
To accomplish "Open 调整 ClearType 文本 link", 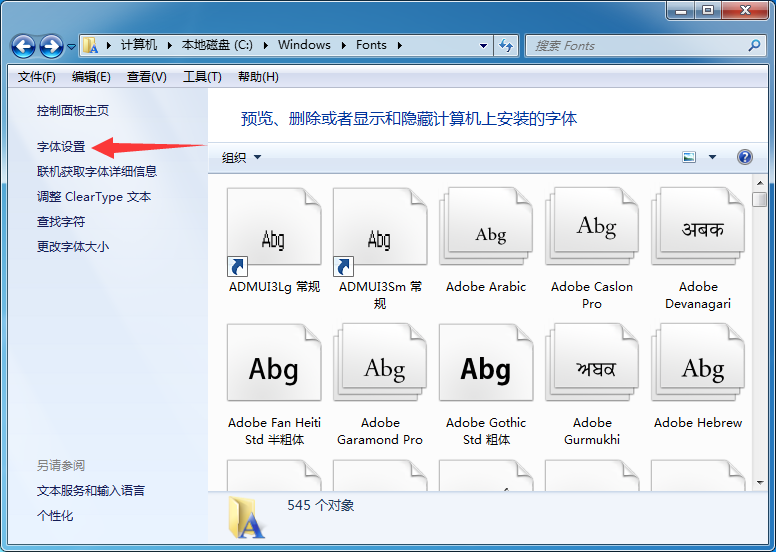I will tap(94, 197).
